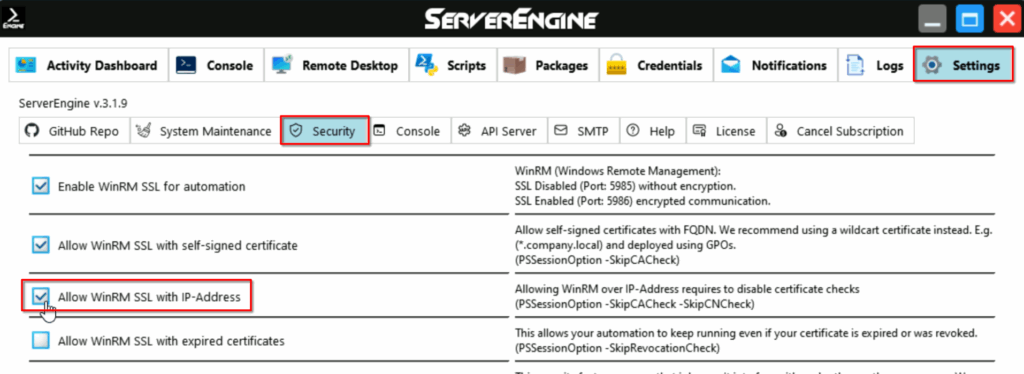Viewport: 1024px width, 374px height.
Task: Uncheck Allow WinRM SSL with IP-Address
Action: tap(40, 297)
